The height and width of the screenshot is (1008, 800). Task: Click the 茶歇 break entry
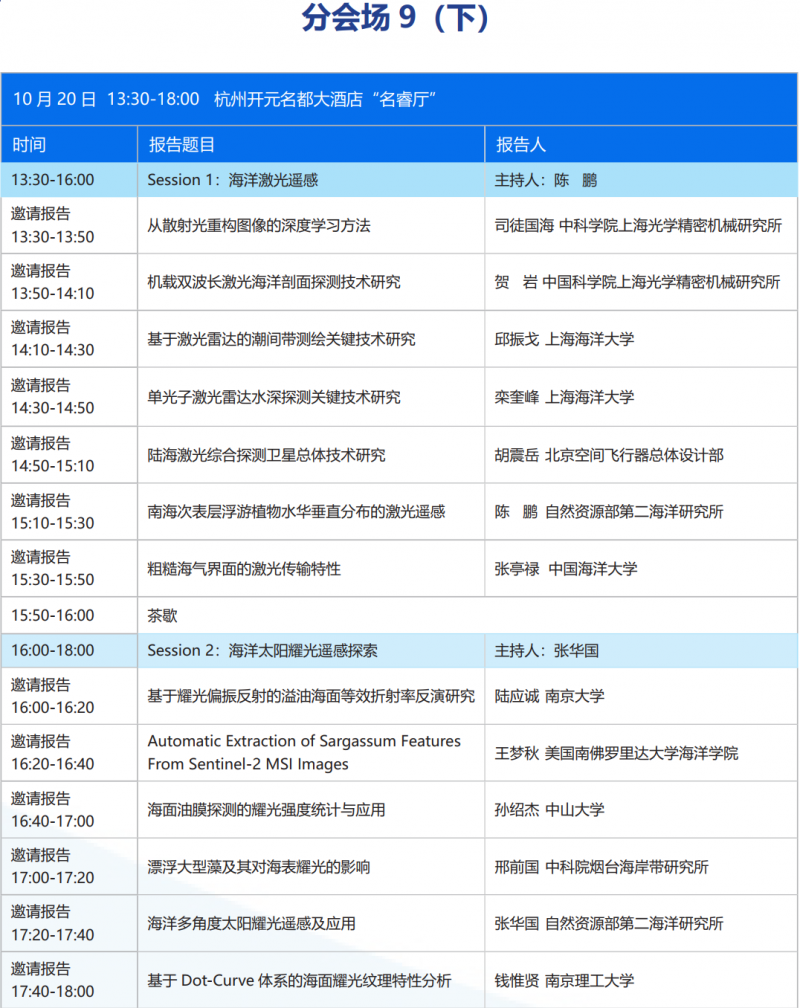point(162,616)
